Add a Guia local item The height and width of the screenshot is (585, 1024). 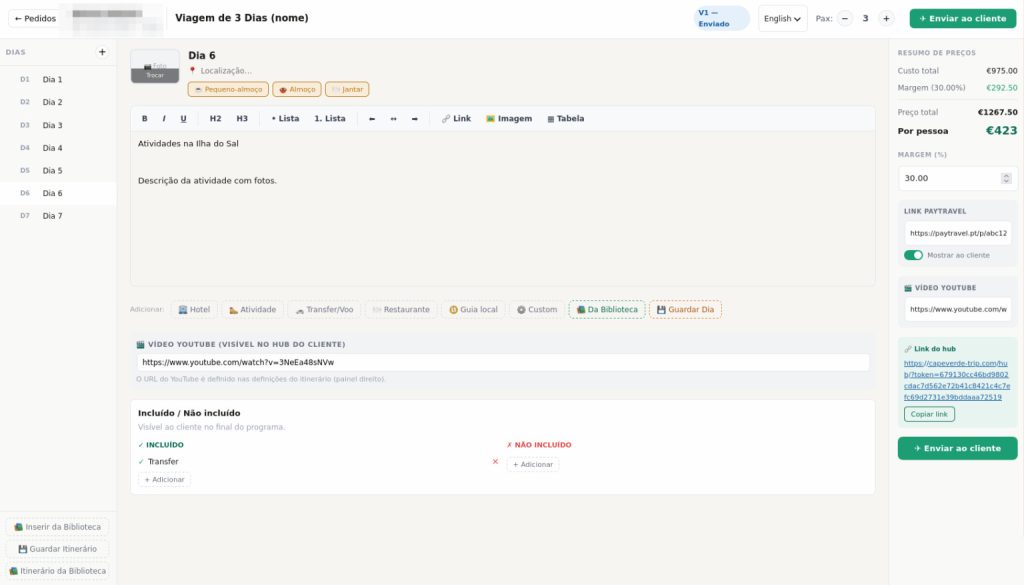(473, 309)
